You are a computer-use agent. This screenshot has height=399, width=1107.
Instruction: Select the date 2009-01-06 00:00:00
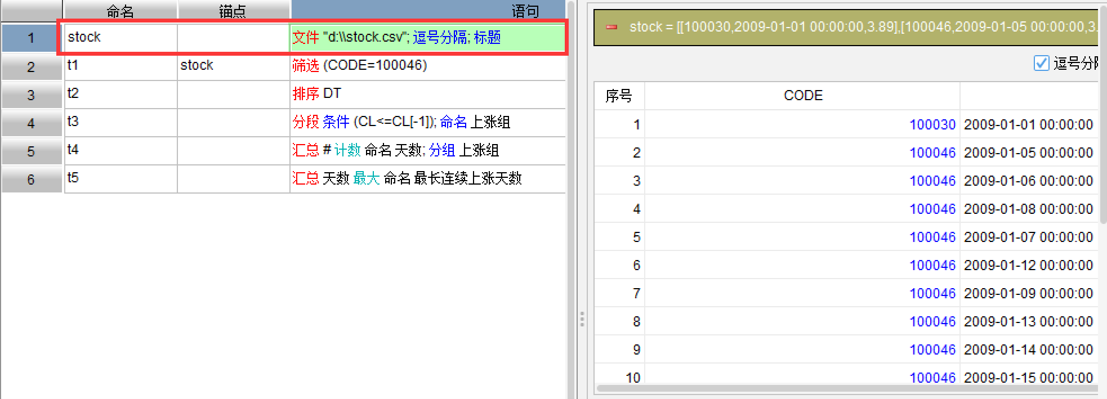pos(1028,181)
